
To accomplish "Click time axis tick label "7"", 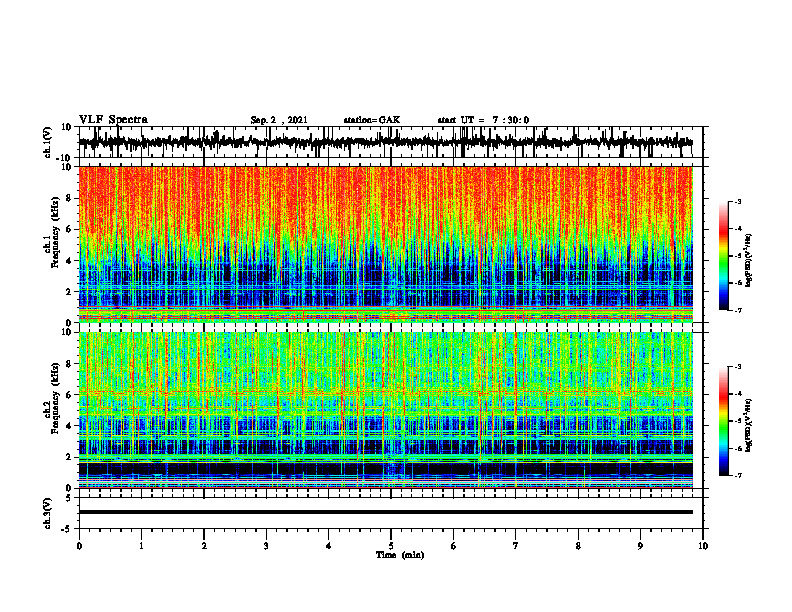I will tap(516, 546).
